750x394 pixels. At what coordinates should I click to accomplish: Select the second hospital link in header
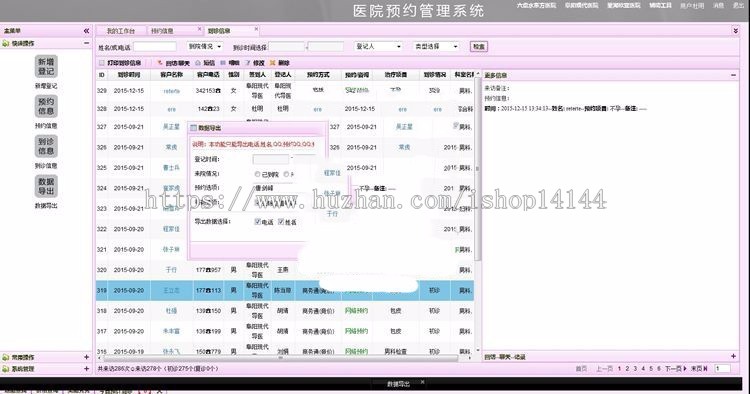pyautogui.click(x=581, y=6)
